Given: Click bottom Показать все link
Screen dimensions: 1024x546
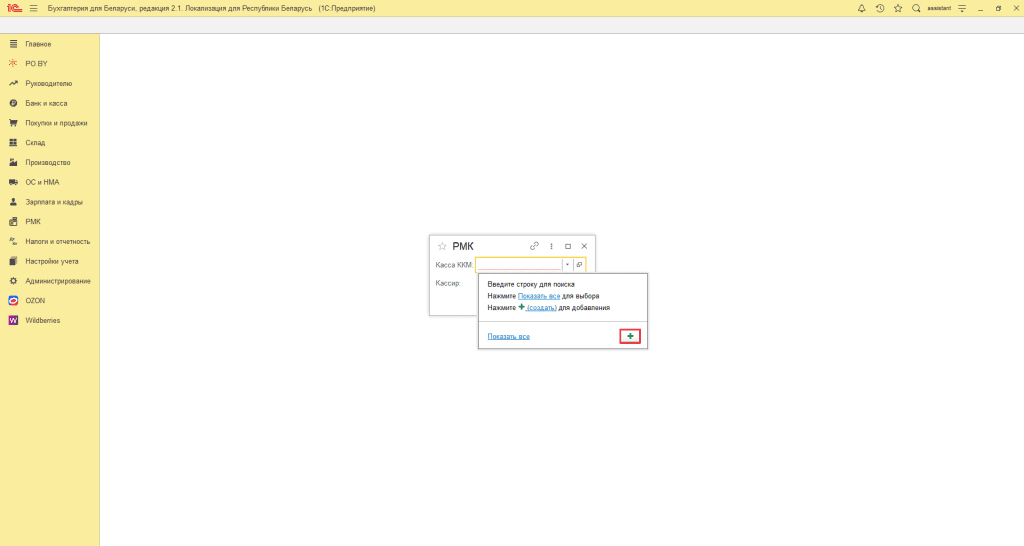Looking at the screenshot, I should 508,336.
